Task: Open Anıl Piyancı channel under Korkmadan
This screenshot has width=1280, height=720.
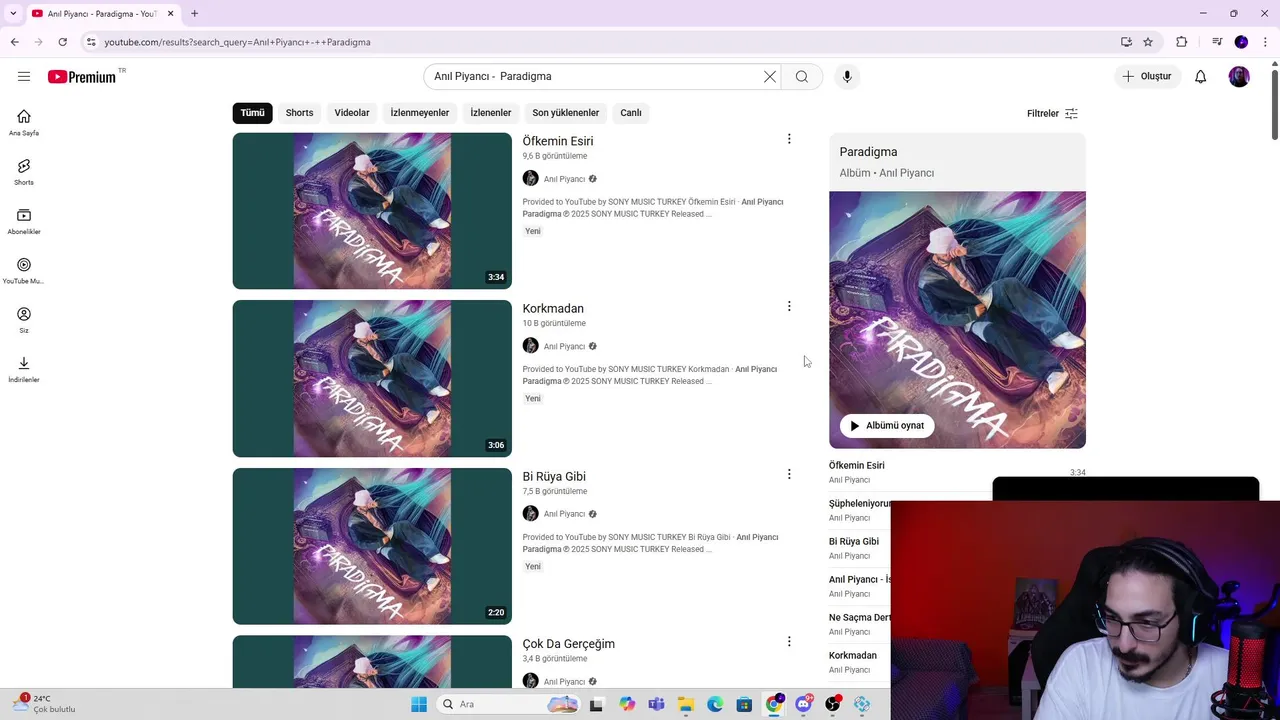Action: click(x=564, y=346)
